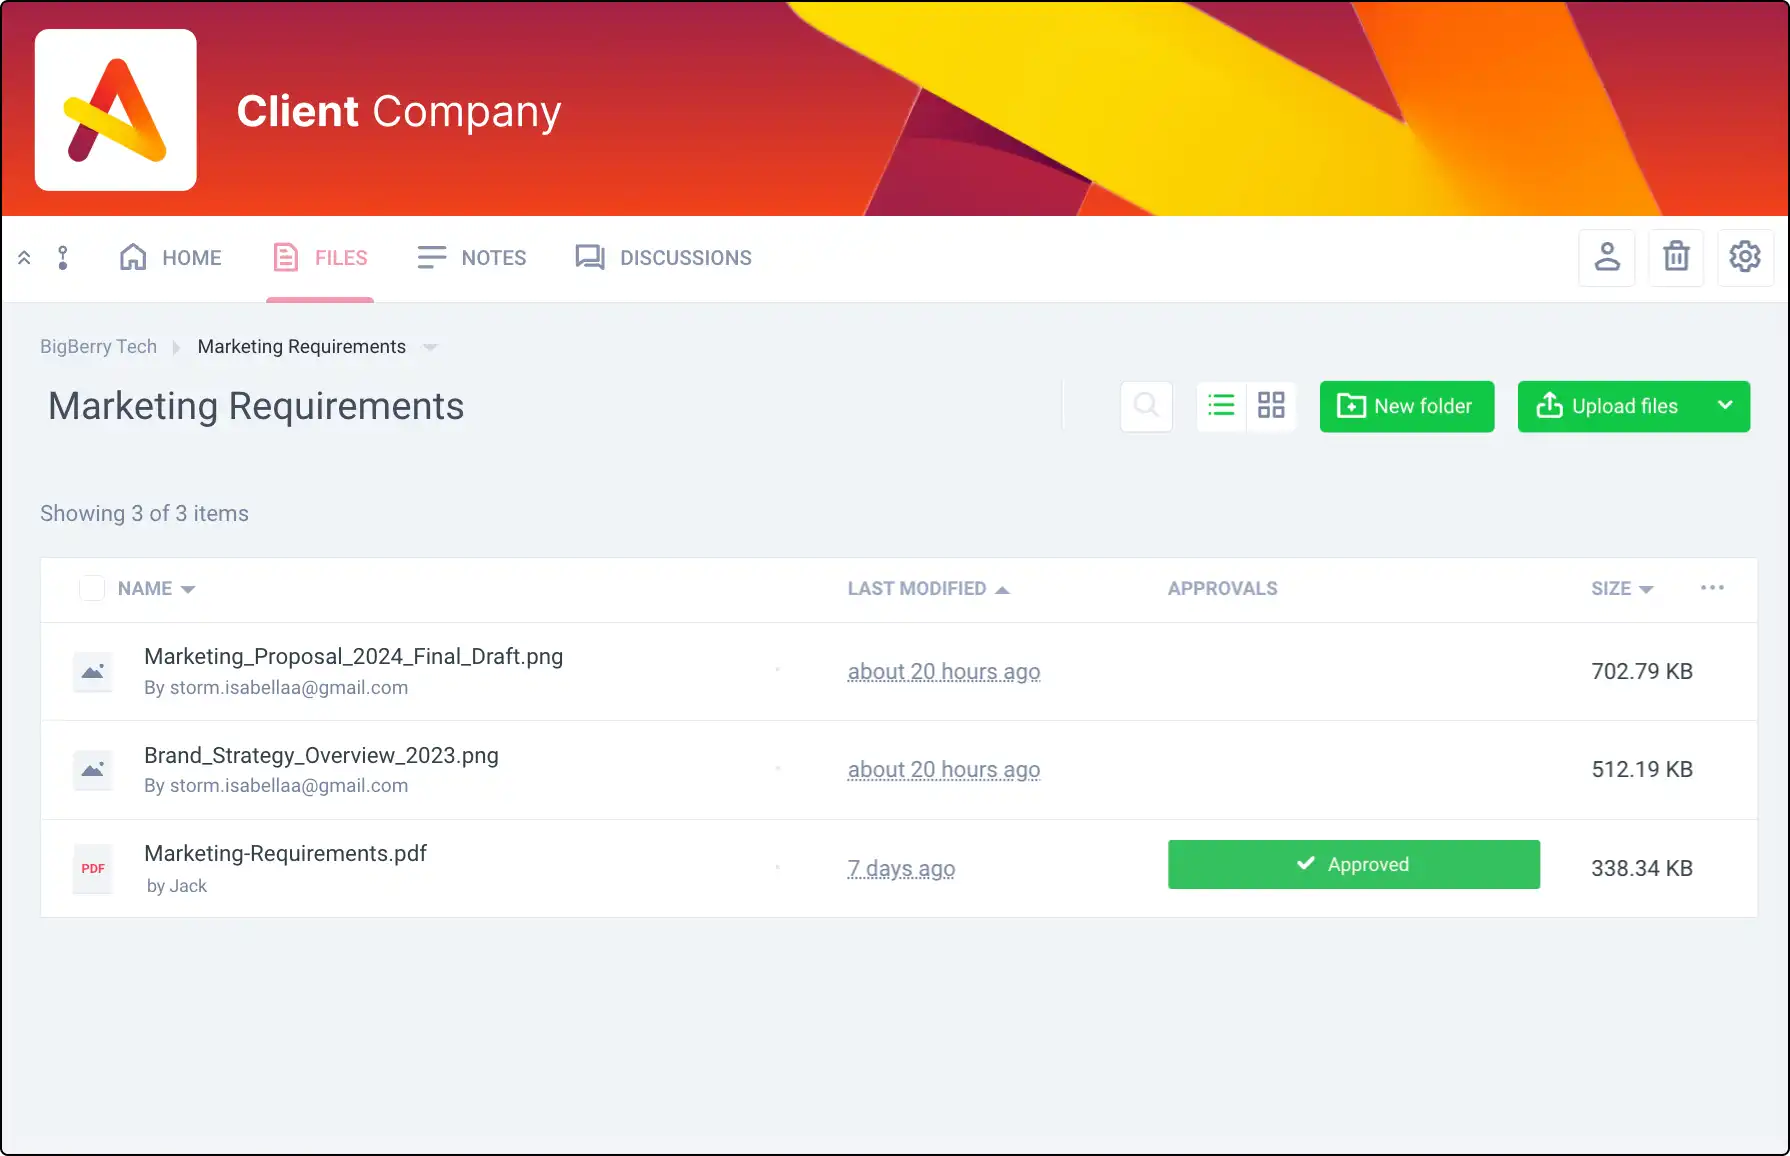This screenshot has width=1790, height=1156.
Task: Collapse the header with the double-chevron icon
Action: (x=24, y=258)
